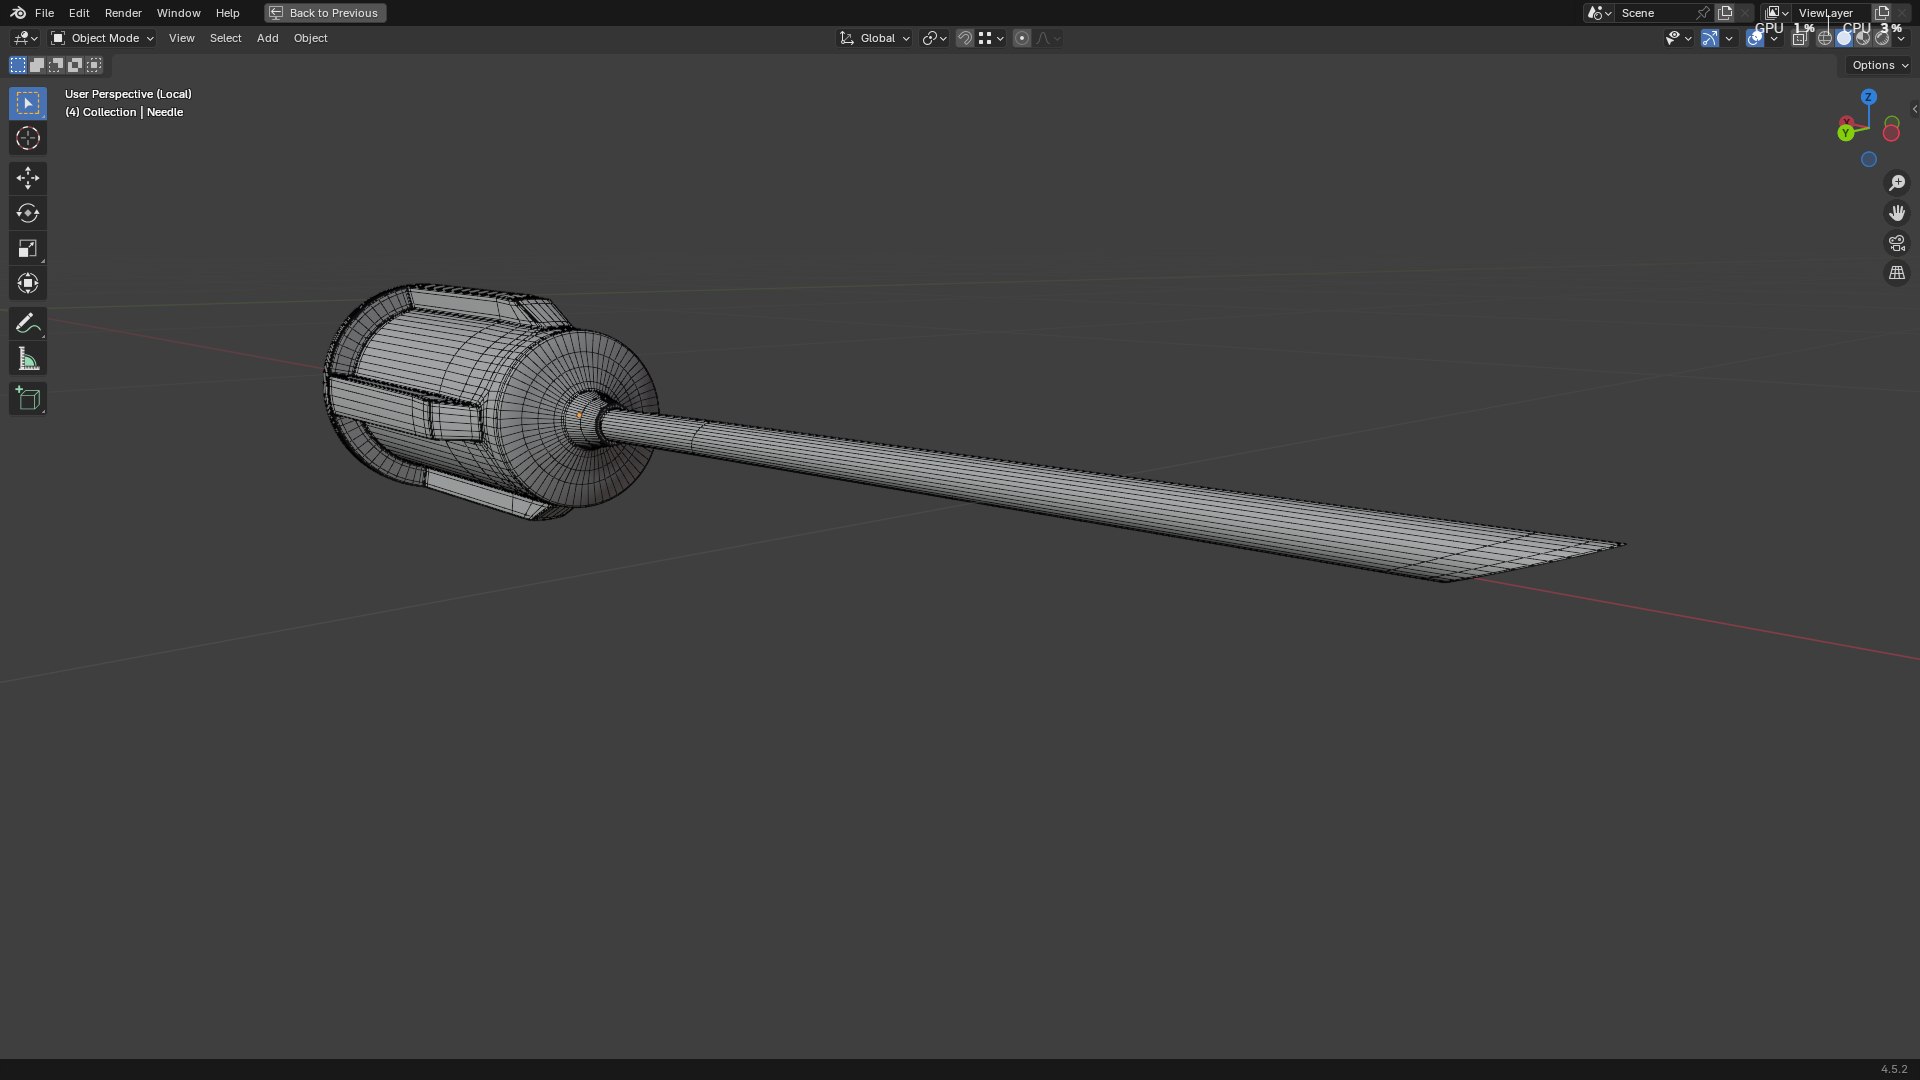Toggle the camera view icon
The width and height of the screenshot is (1920, 1080).
(x=1897, y=243)
